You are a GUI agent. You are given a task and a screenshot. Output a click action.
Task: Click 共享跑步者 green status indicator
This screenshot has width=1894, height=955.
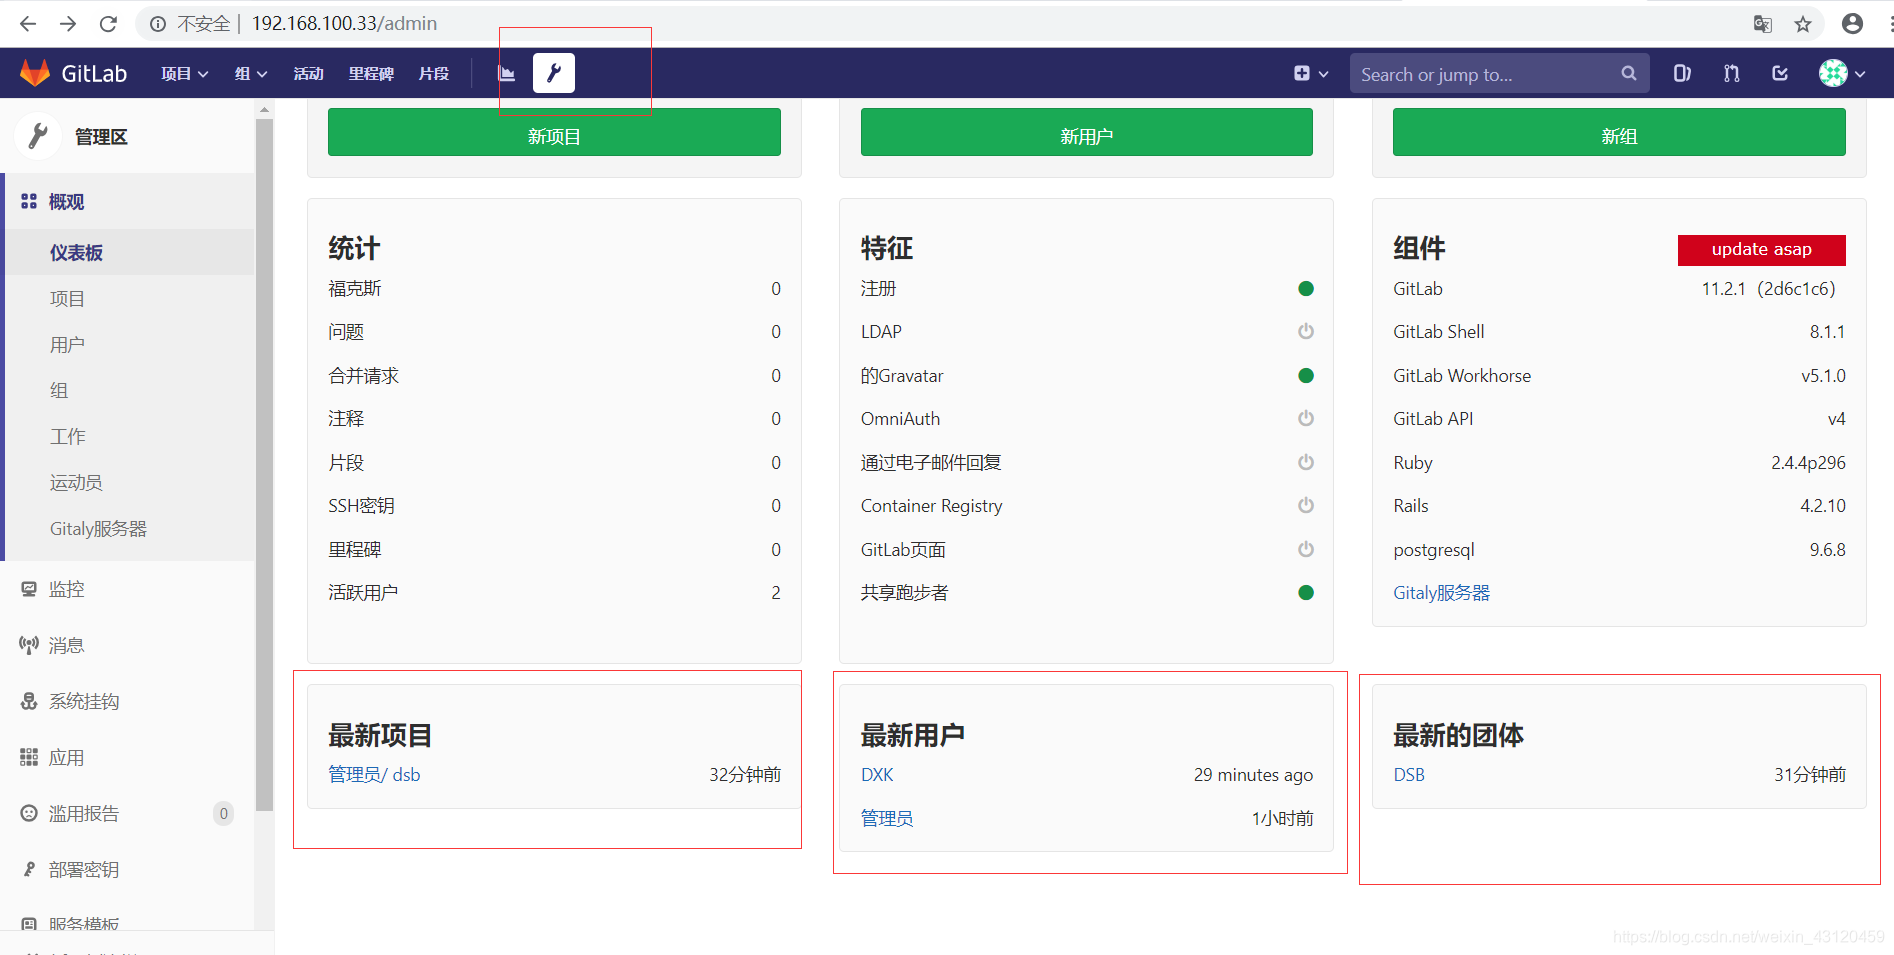click(x=1305, y=593)
